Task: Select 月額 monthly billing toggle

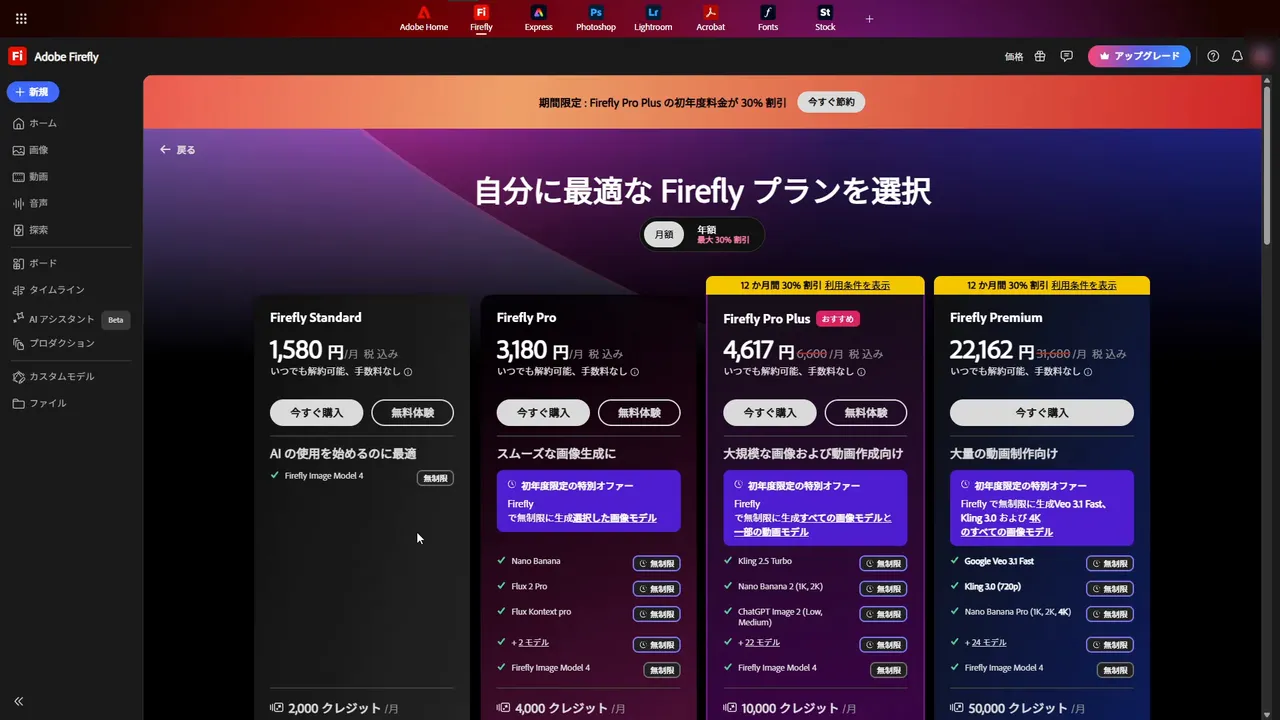Action: [x=664, y=235]
